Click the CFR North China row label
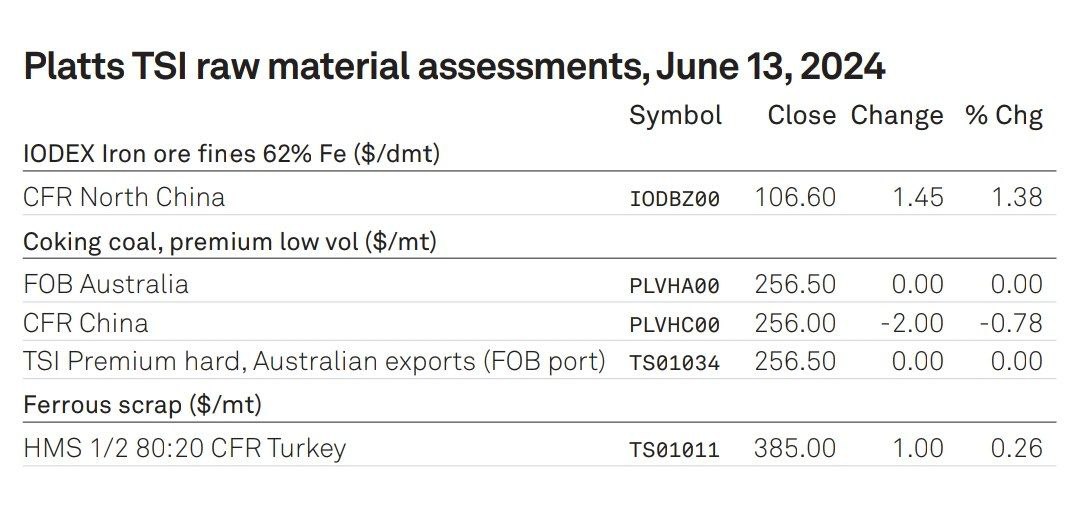Viewport: 1080px width, 514px height. (x=124, y=197)
